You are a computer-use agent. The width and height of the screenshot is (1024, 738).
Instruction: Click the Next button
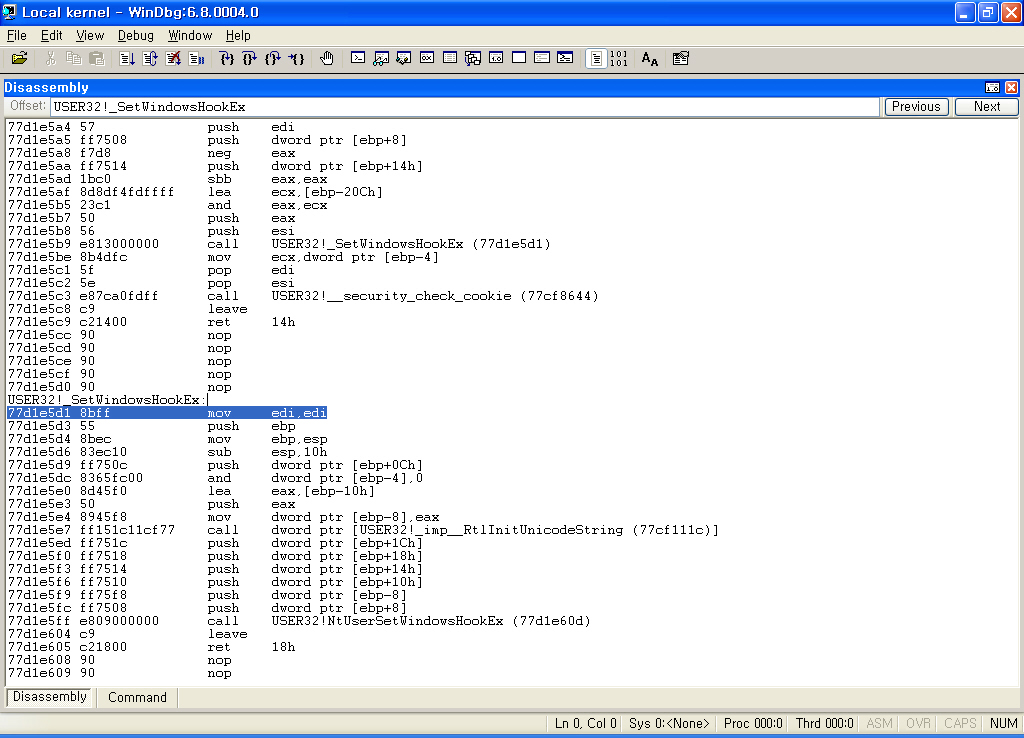click(x=987, y=106)
